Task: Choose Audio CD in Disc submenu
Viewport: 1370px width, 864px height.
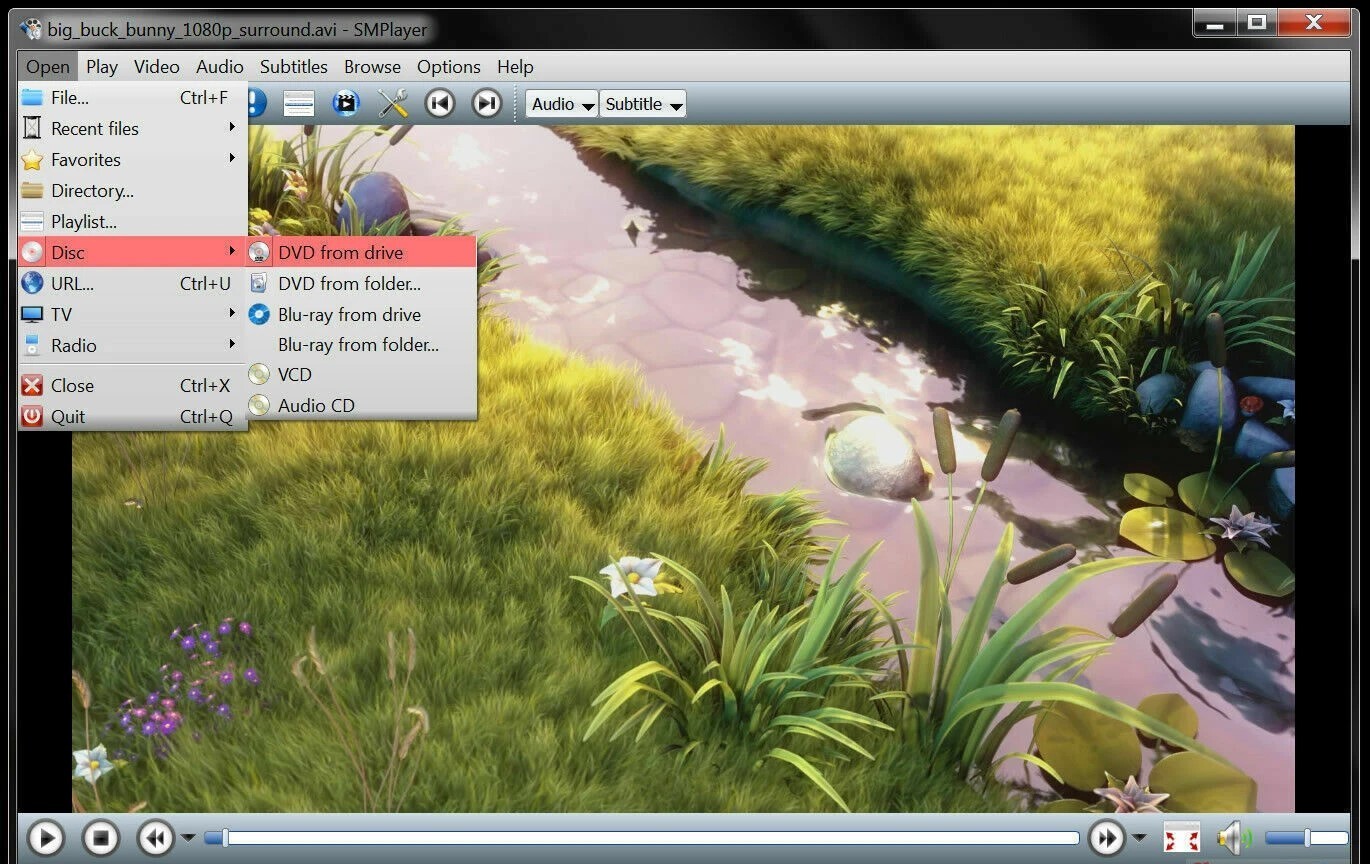Action: 361,405
